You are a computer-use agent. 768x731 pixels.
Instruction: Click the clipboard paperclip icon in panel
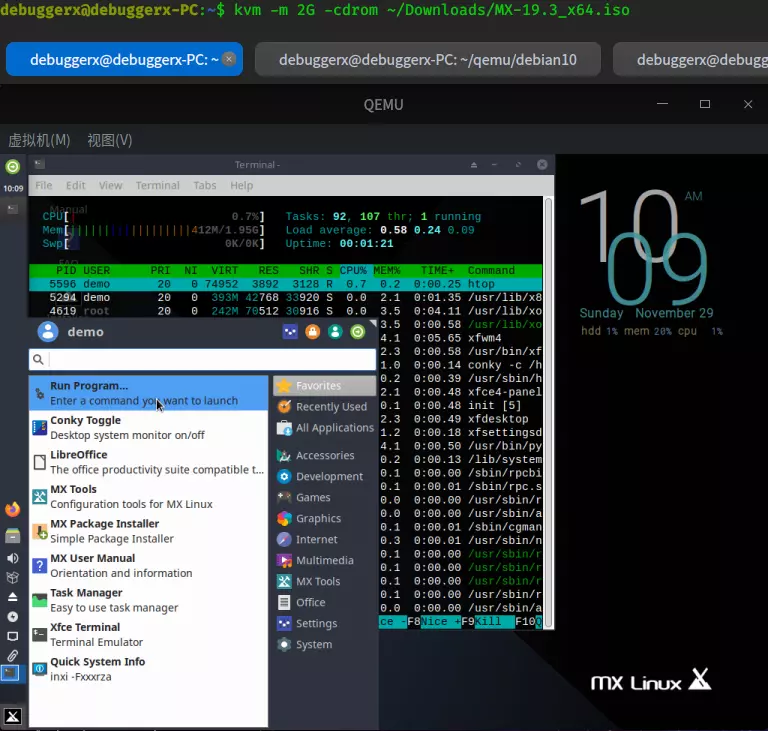[12, 655]
